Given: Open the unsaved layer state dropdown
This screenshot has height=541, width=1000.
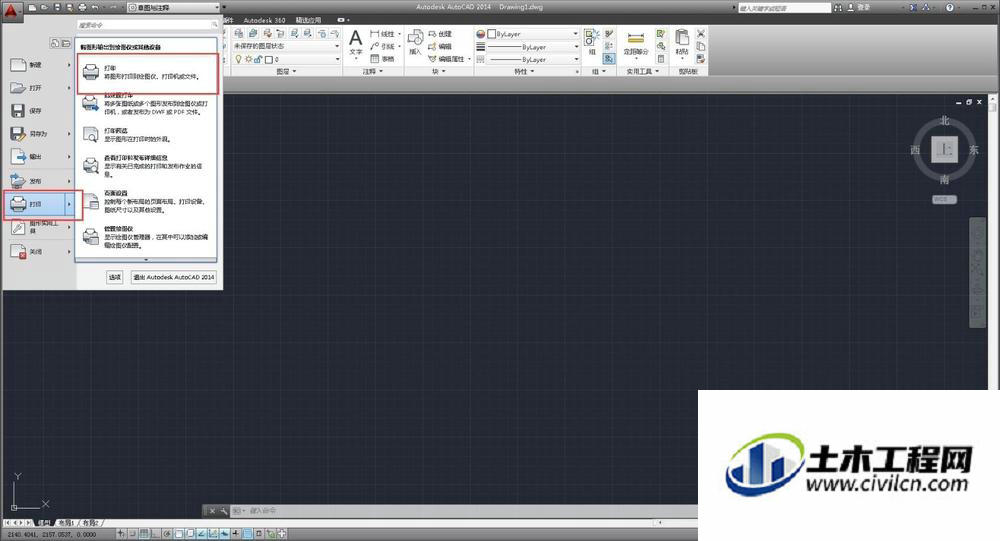Looking at the screenshot, I should 286,47.
